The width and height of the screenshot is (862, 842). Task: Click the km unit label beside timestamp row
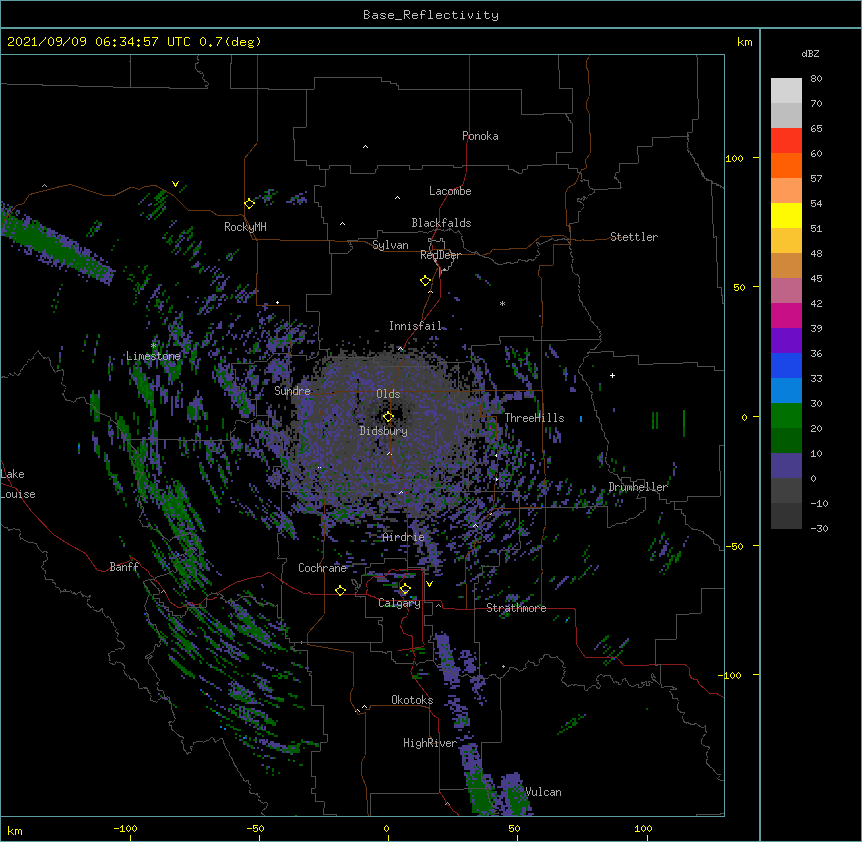745,42
